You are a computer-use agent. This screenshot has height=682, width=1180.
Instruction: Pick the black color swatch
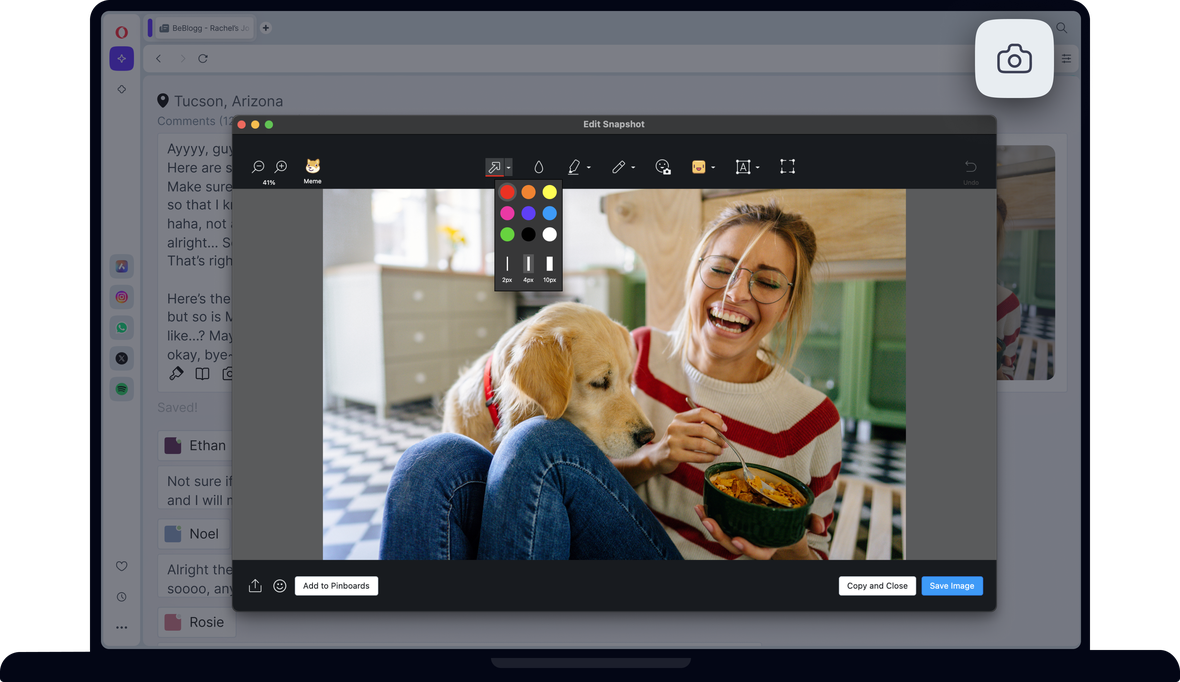click(x=528, y=234)
